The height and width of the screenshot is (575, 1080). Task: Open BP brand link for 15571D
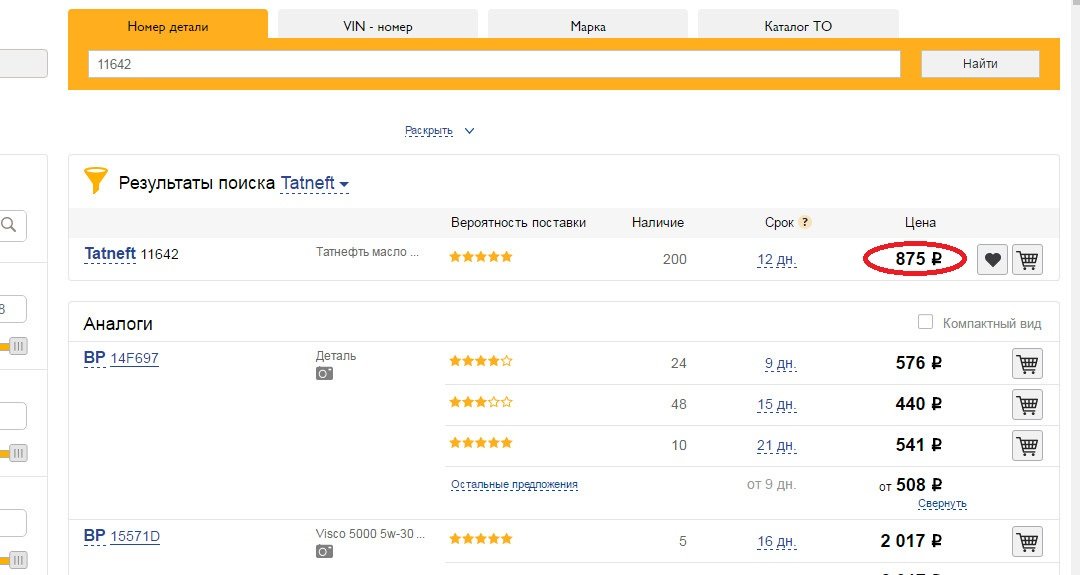[94, 536]
